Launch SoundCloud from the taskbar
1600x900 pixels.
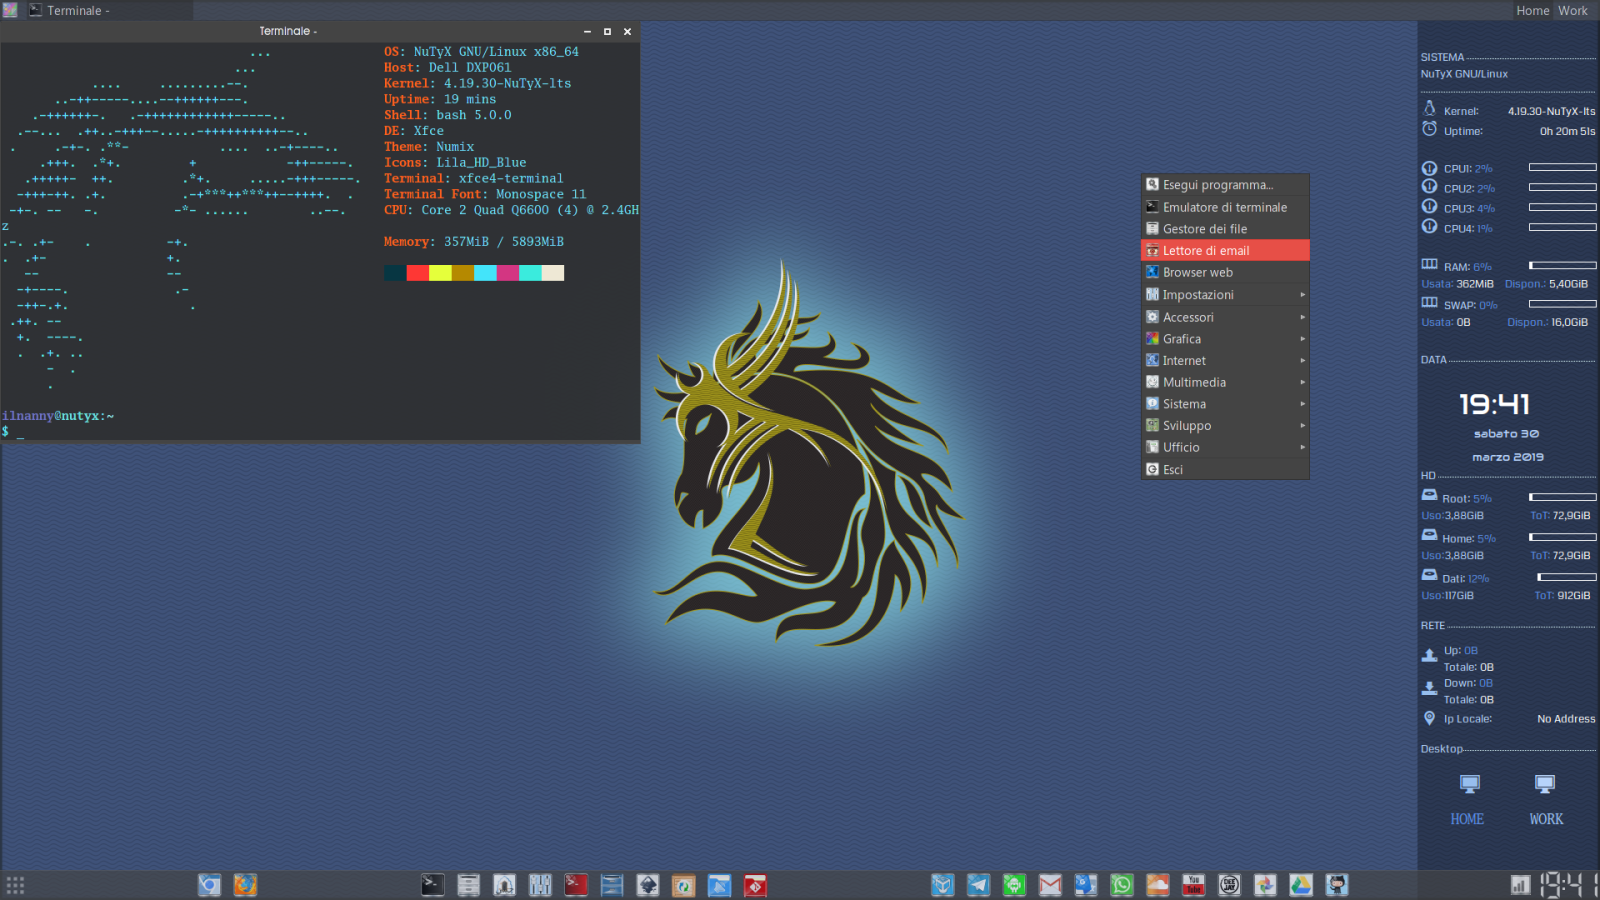coord(1158,885)
